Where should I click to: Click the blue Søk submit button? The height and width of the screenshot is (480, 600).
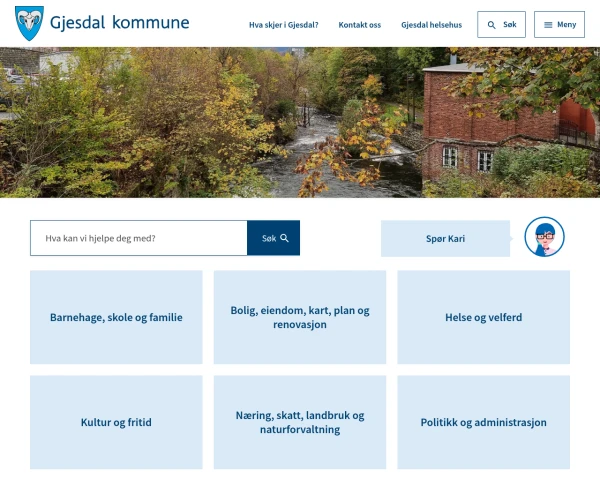click(273, 238)
